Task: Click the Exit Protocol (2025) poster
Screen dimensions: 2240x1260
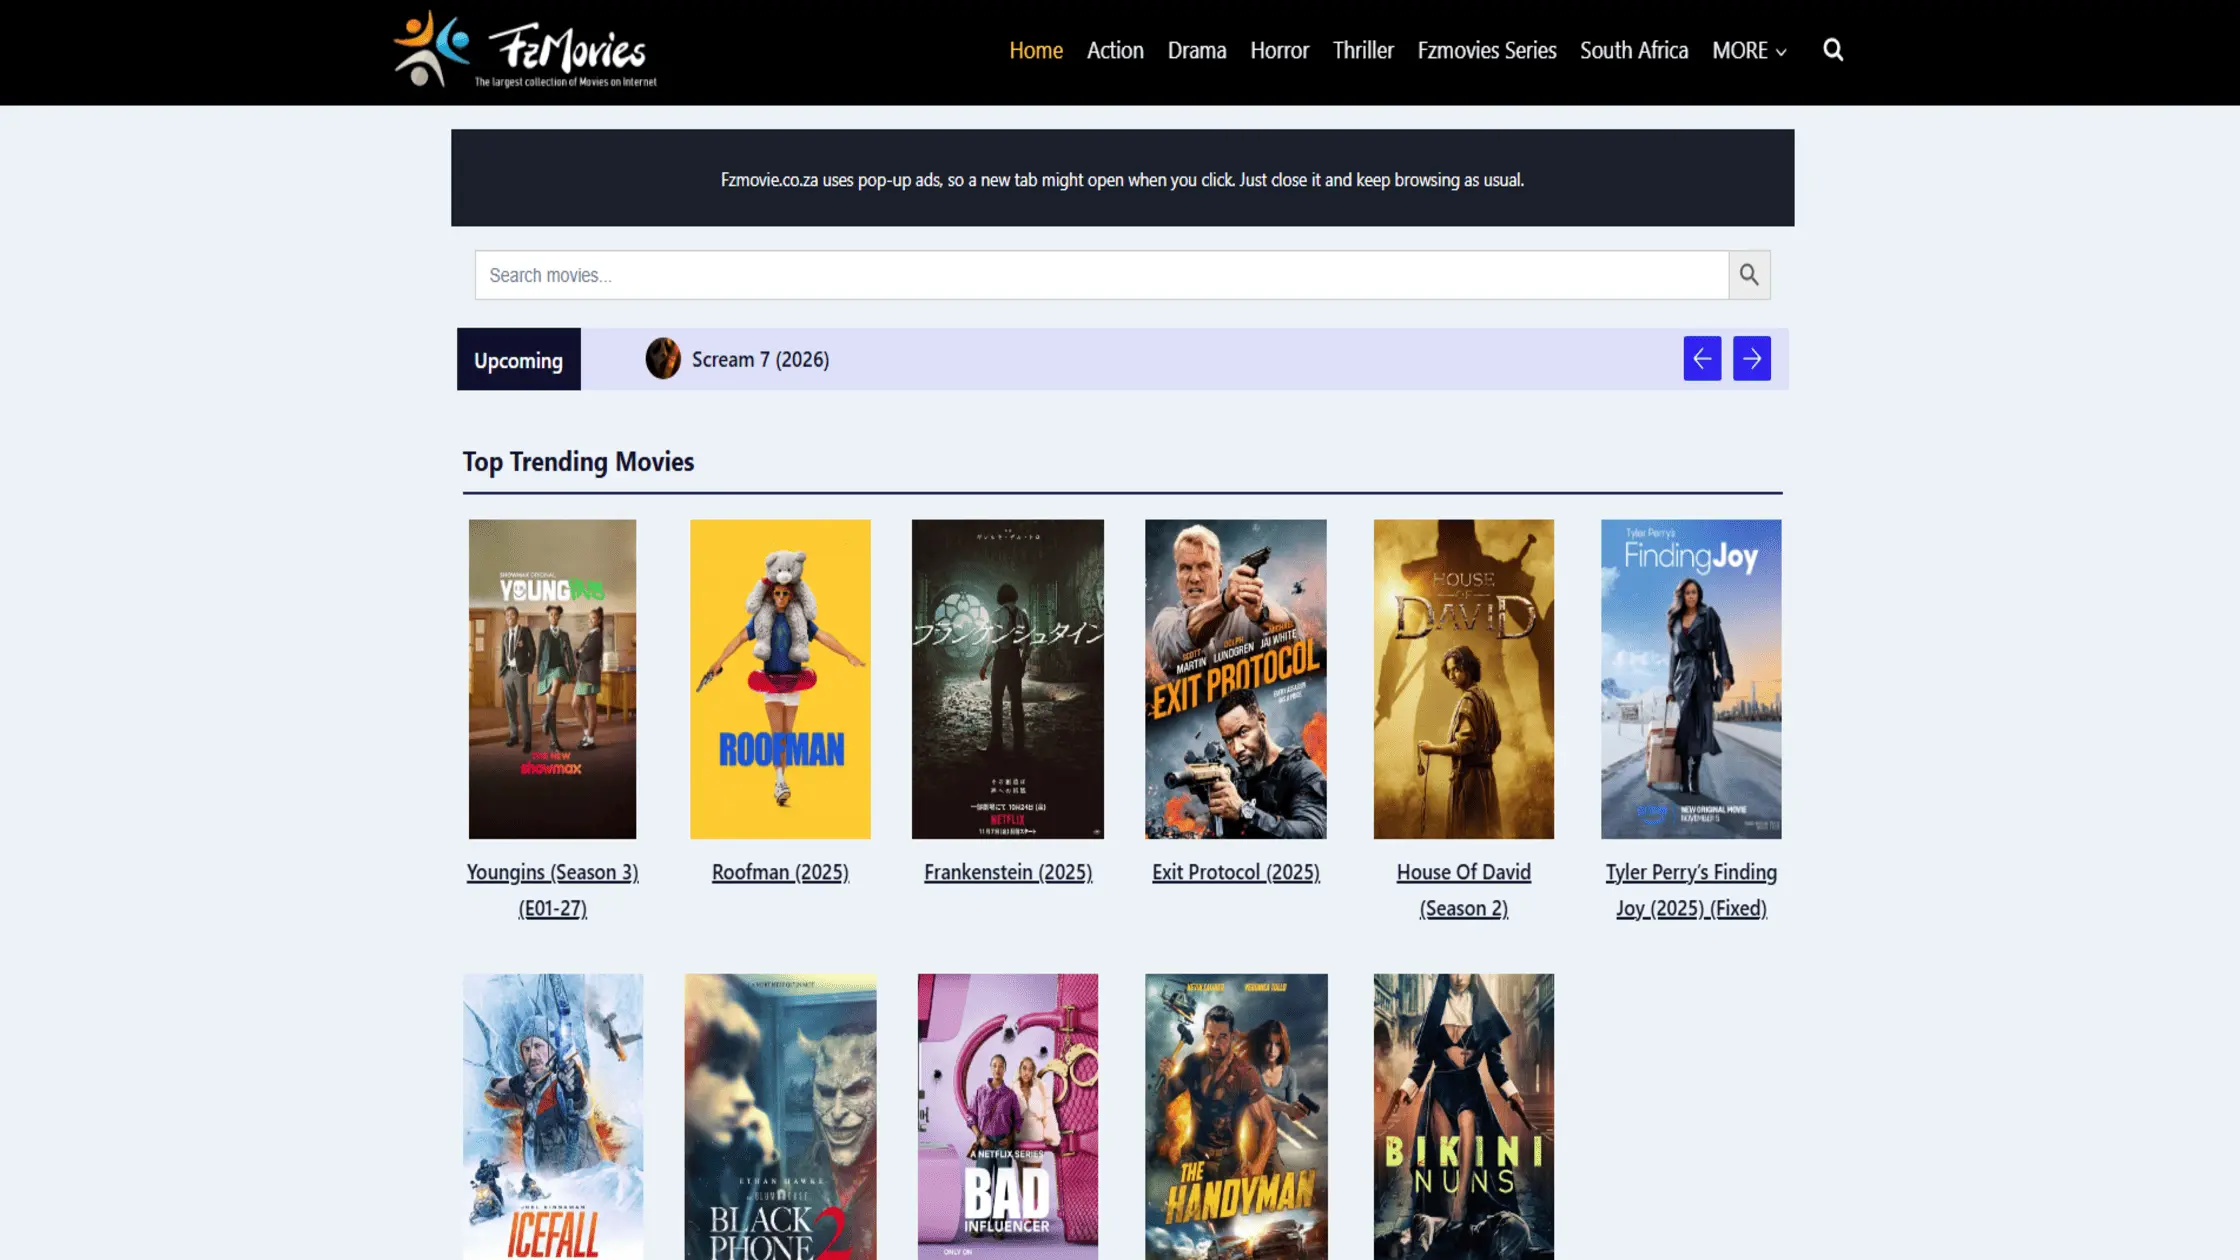Action: tap(1235, 678)
